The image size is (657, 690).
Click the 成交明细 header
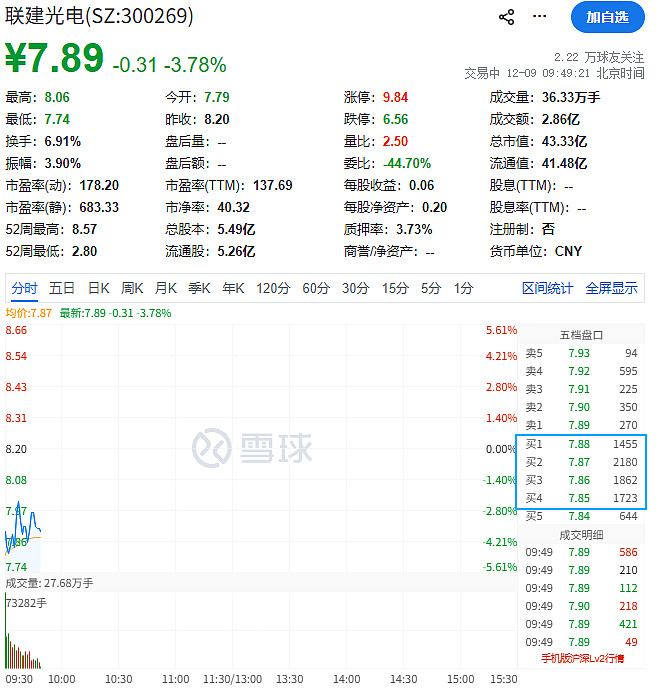pyautogui.click(x=581, y=535)
